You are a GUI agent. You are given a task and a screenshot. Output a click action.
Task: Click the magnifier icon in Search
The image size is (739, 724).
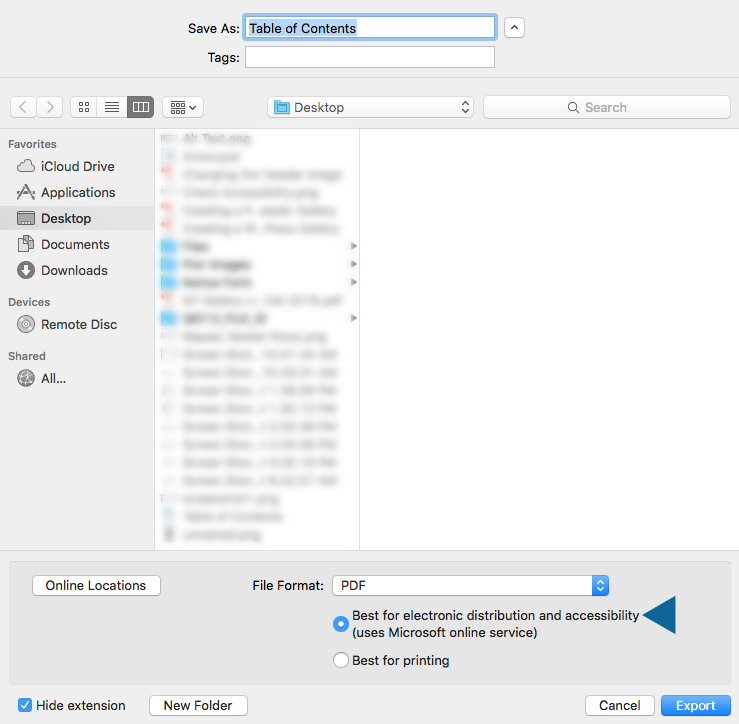[x=573, y=107]
